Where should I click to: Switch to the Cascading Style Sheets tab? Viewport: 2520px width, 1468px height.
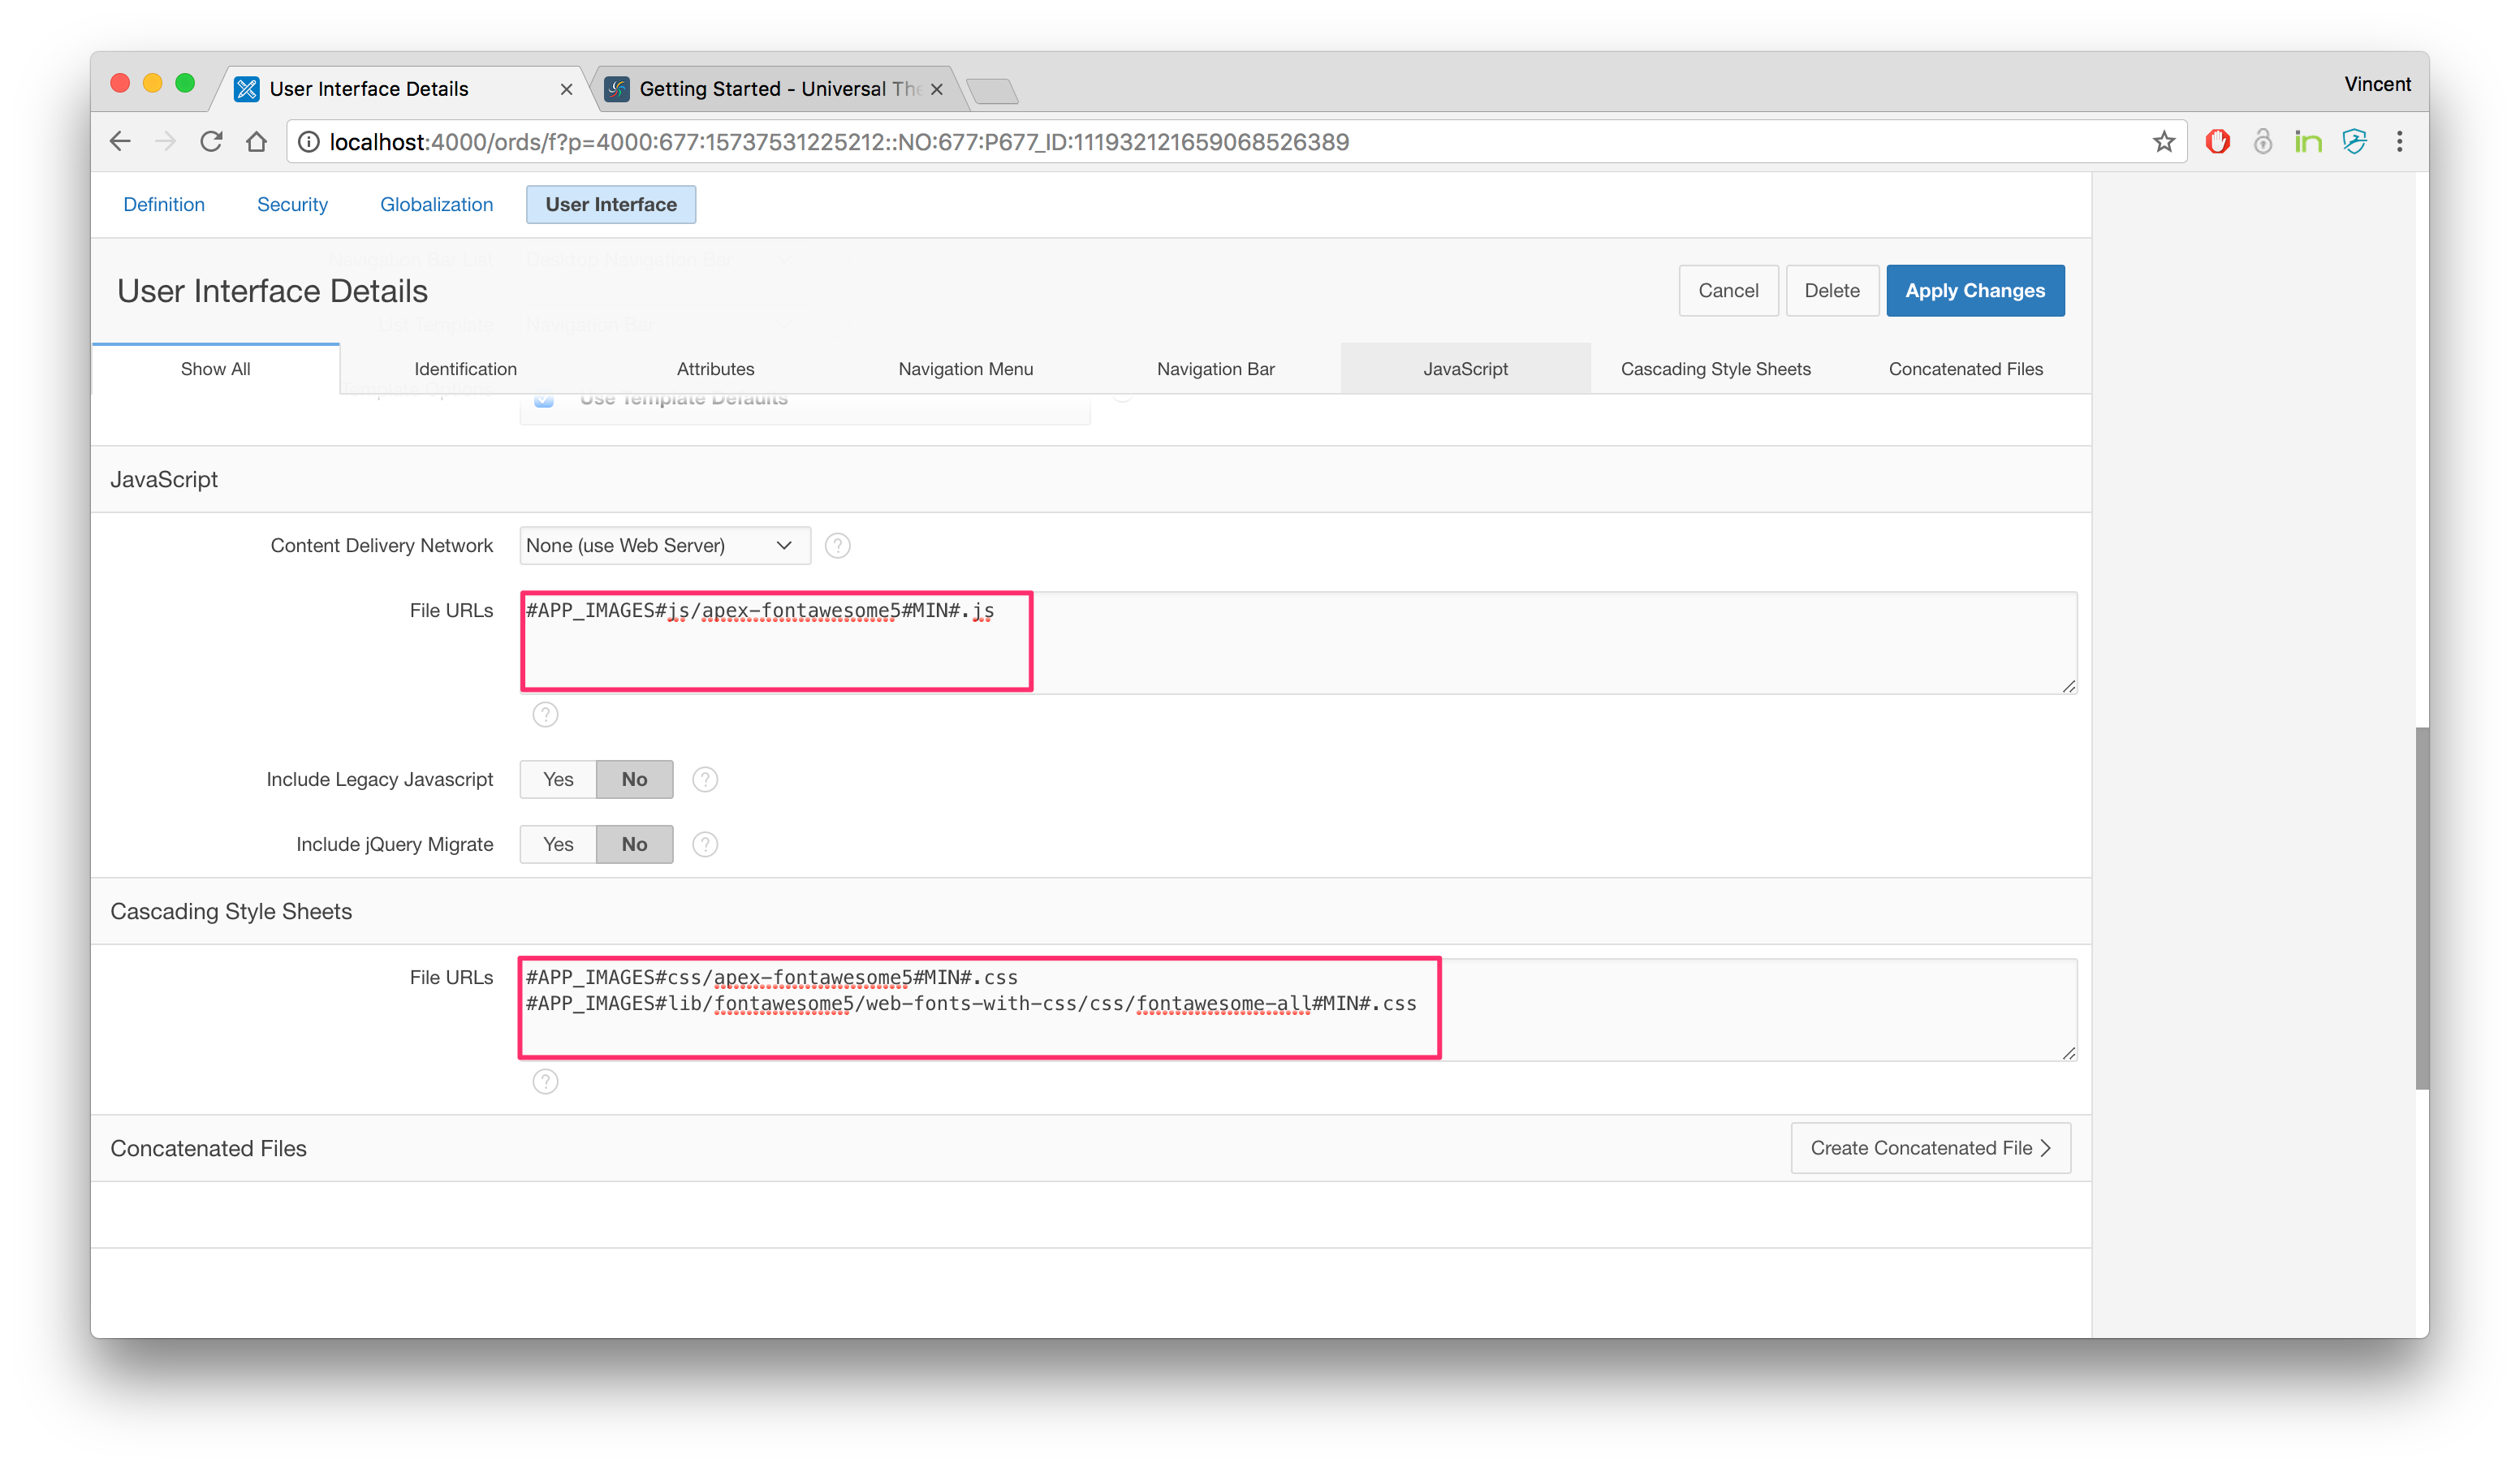(x=1715, y=369)
